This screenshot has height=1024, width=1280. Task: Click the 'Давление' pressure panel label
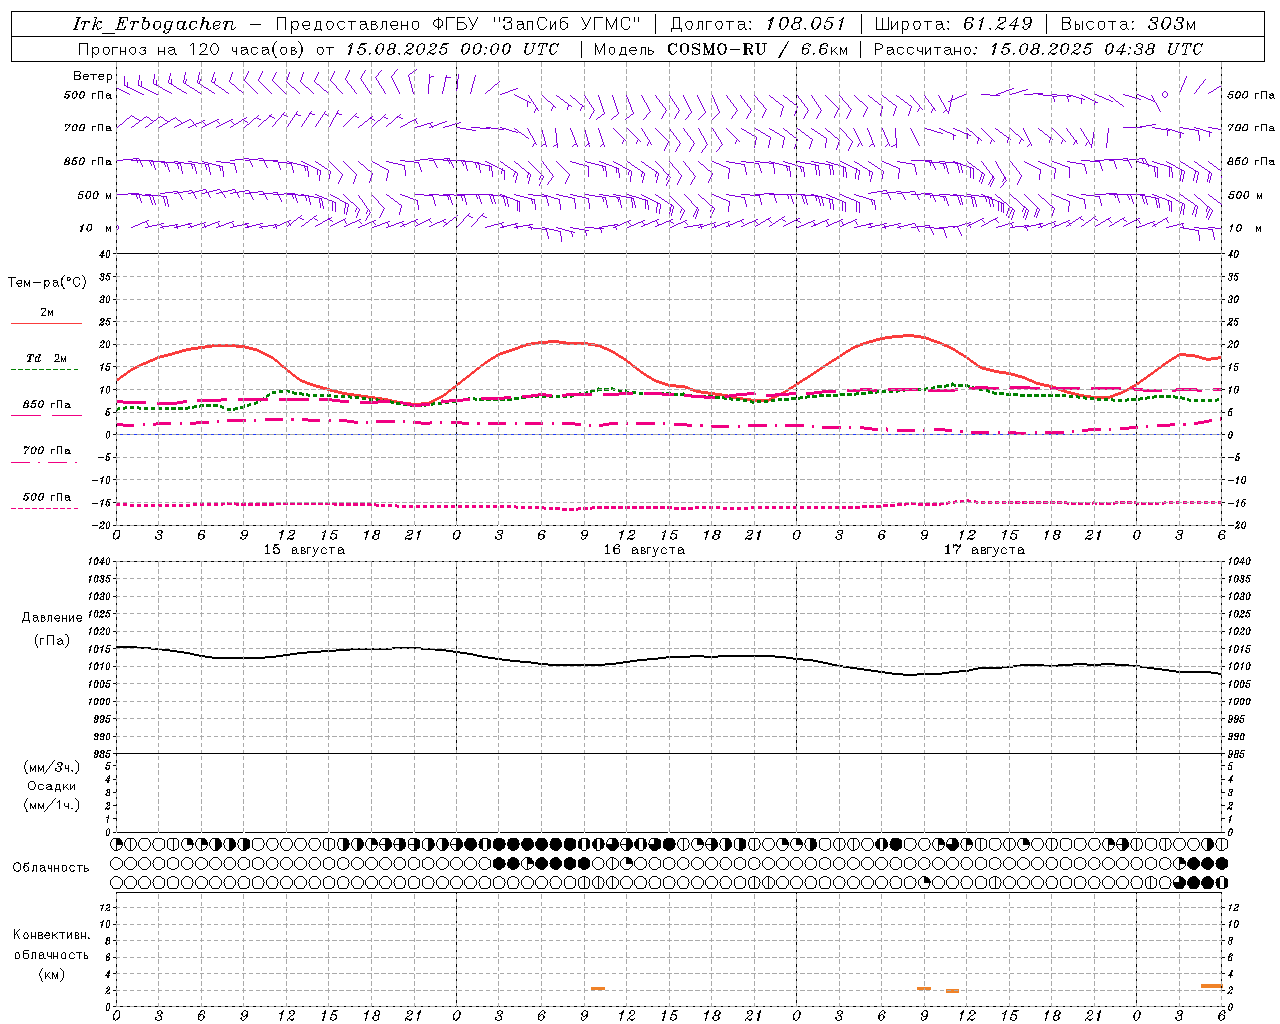[52, 618]
